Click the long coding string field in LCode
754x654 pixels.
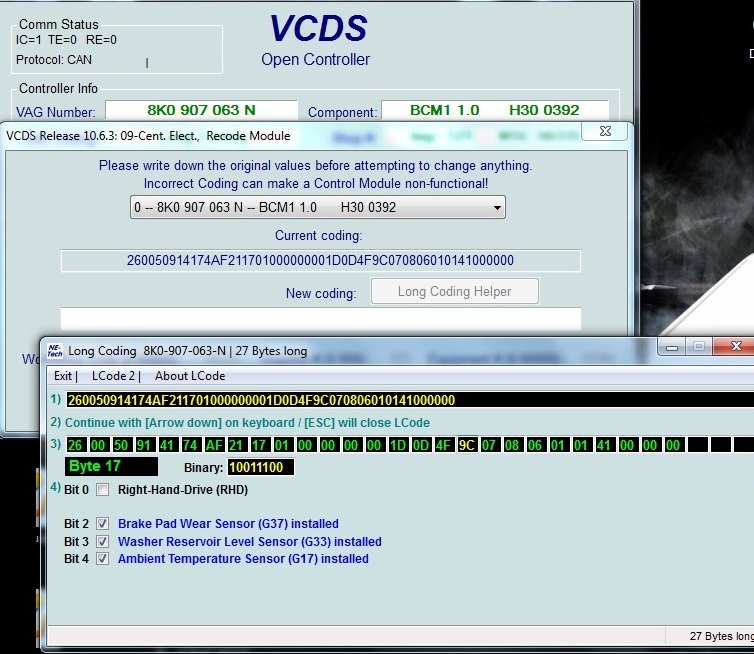coord(410,400)
